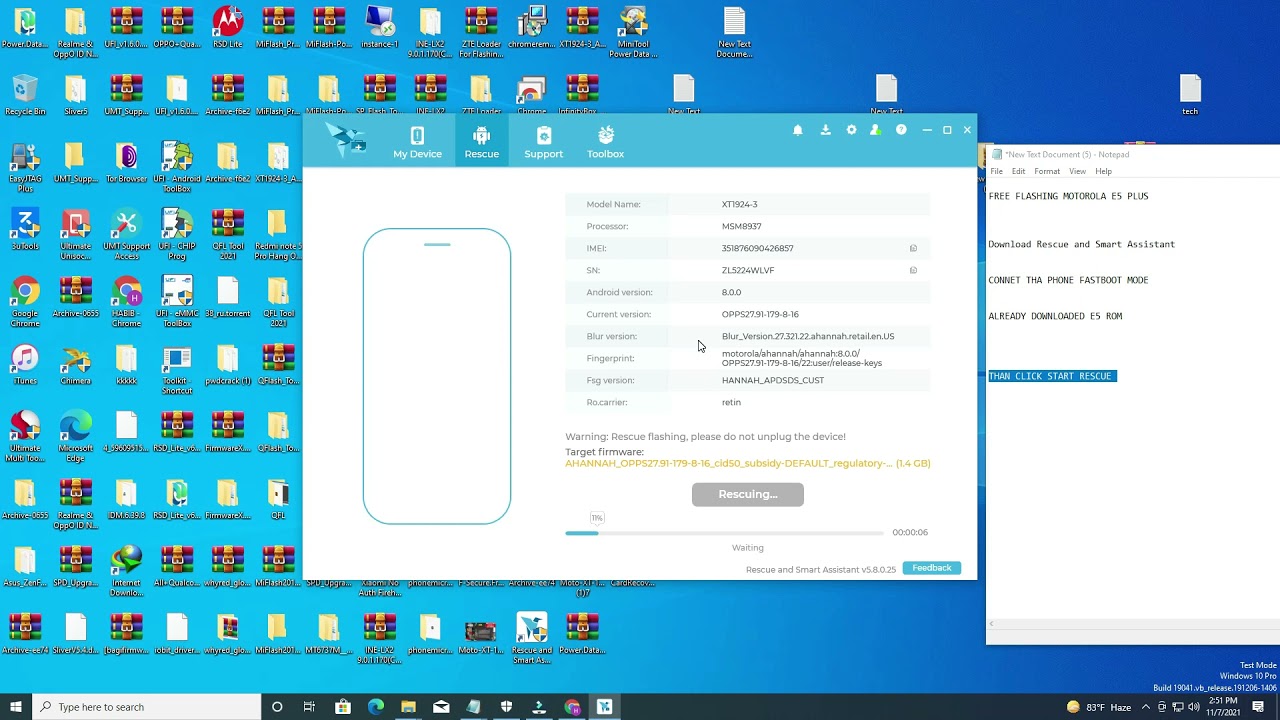Select the Recycle Bin desktop icon

25,96
